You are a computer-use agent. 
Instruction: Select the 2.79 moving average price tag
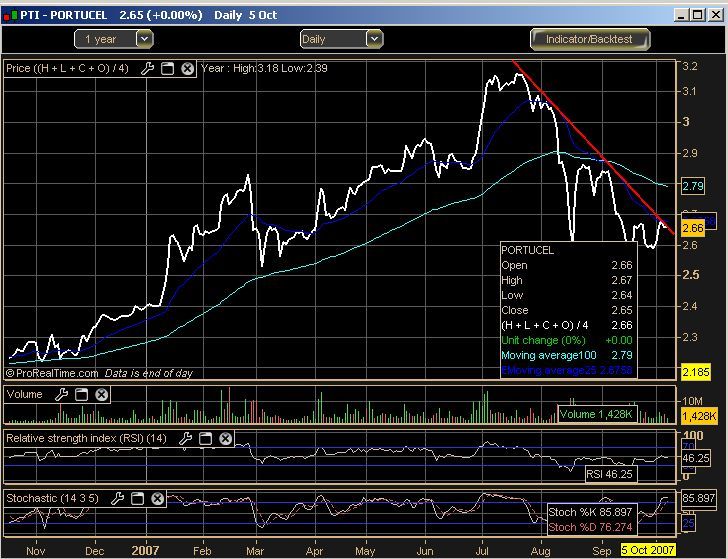(x=693, y=186)
